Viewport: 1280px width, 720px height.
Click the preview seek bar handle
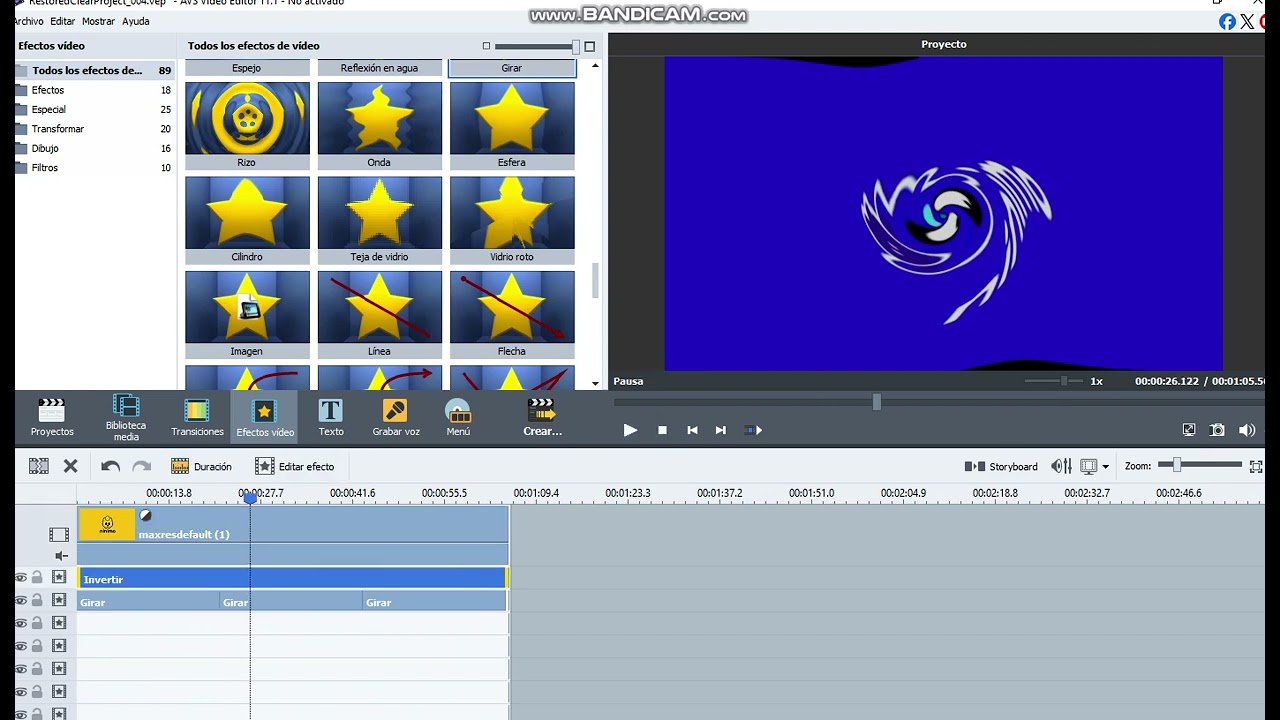877,402
